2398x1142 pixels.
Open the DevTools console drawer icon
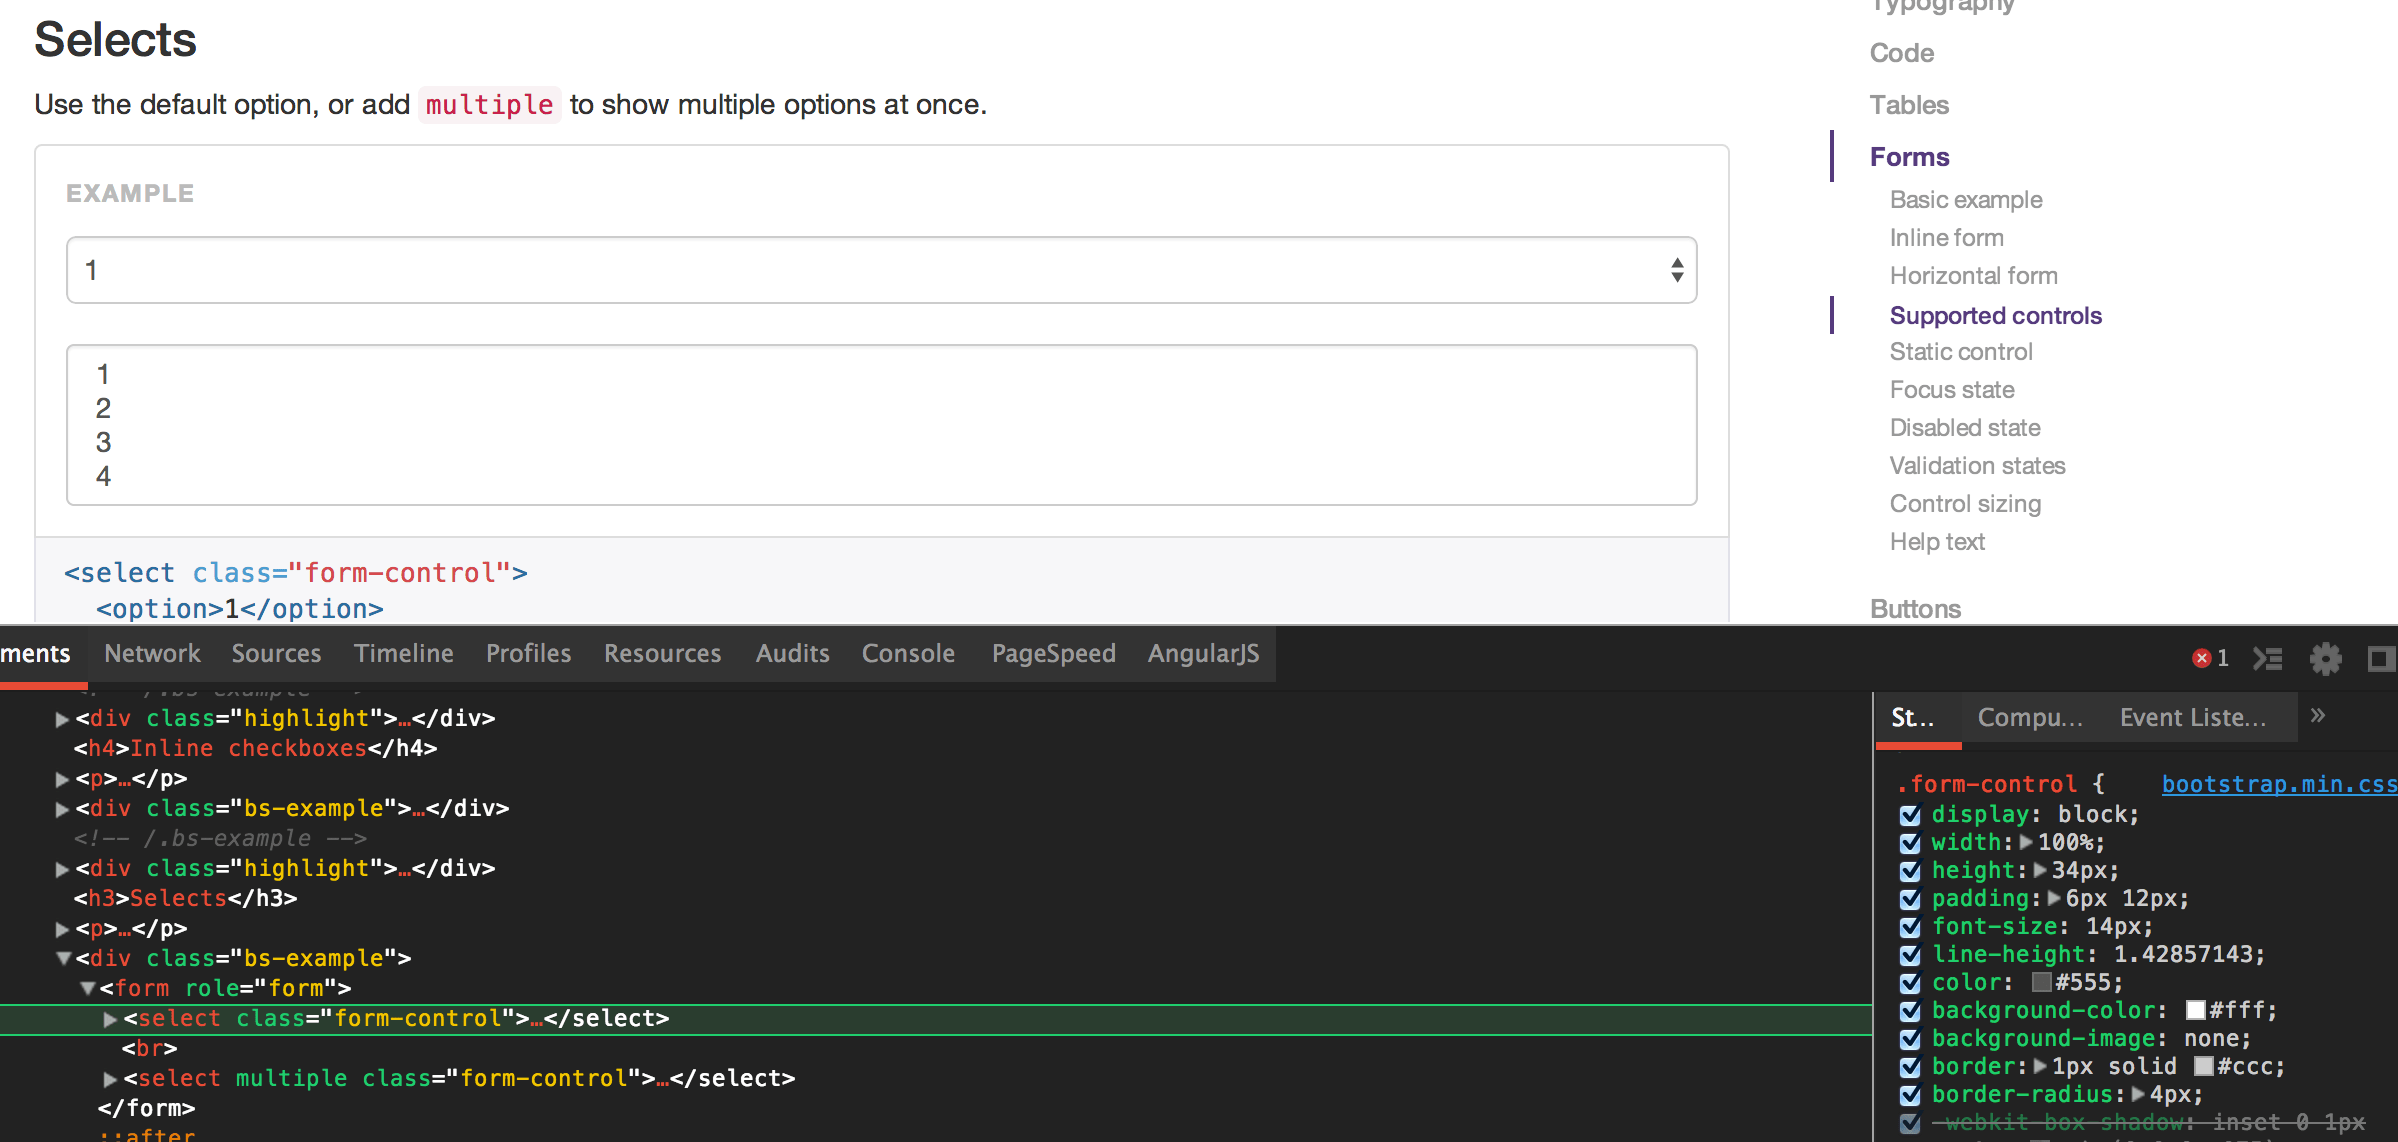(x=2267, y=658)
